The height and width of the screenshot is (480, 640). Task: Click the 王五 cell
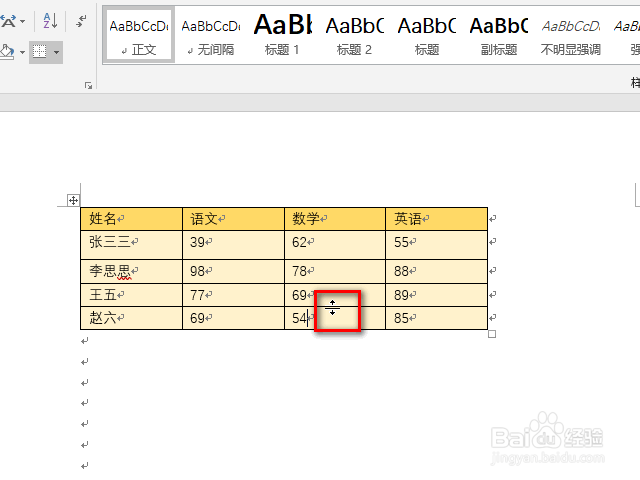click(131, 295)
